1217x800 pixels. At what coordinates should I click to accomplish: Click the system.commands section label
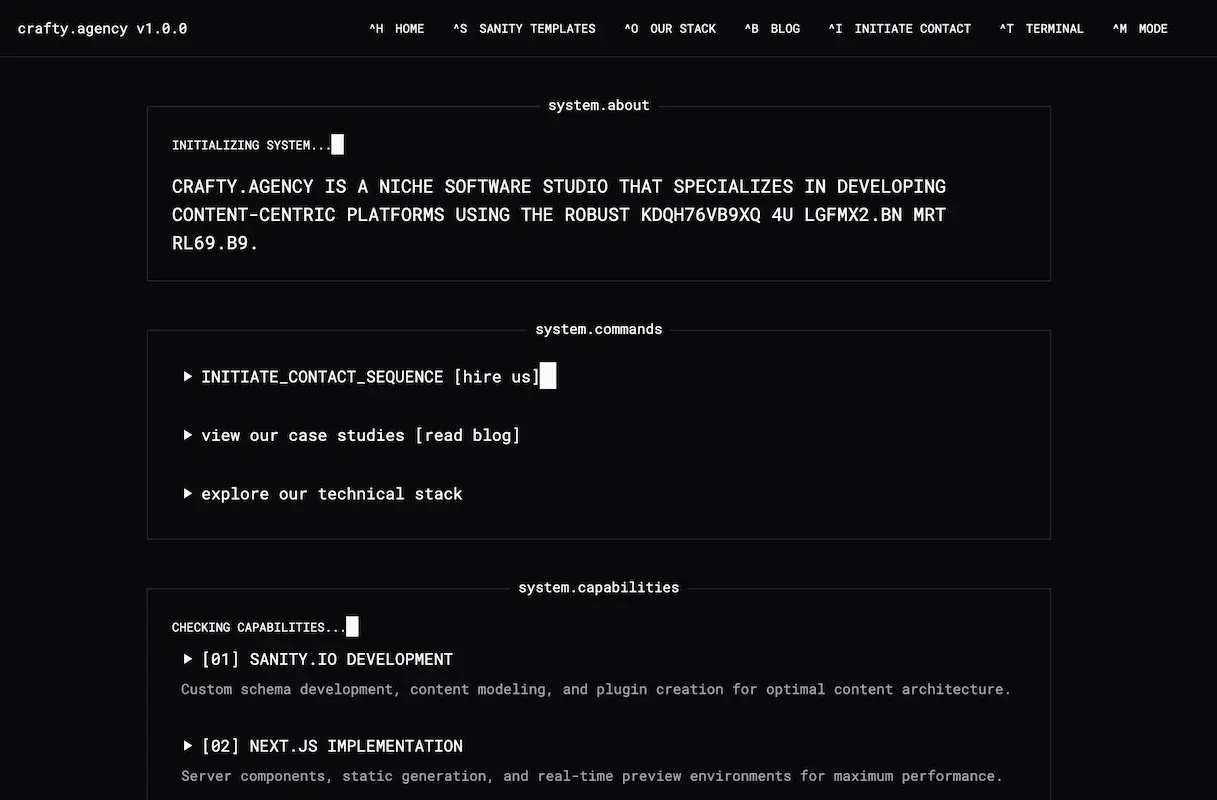[x=599, y=329]
